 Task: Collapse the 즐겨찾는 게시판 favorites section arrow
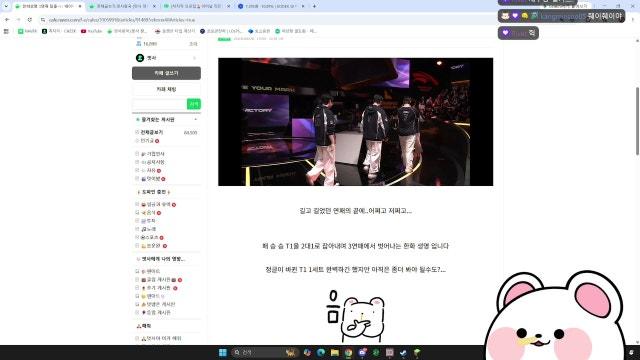[x=196, y=120]
